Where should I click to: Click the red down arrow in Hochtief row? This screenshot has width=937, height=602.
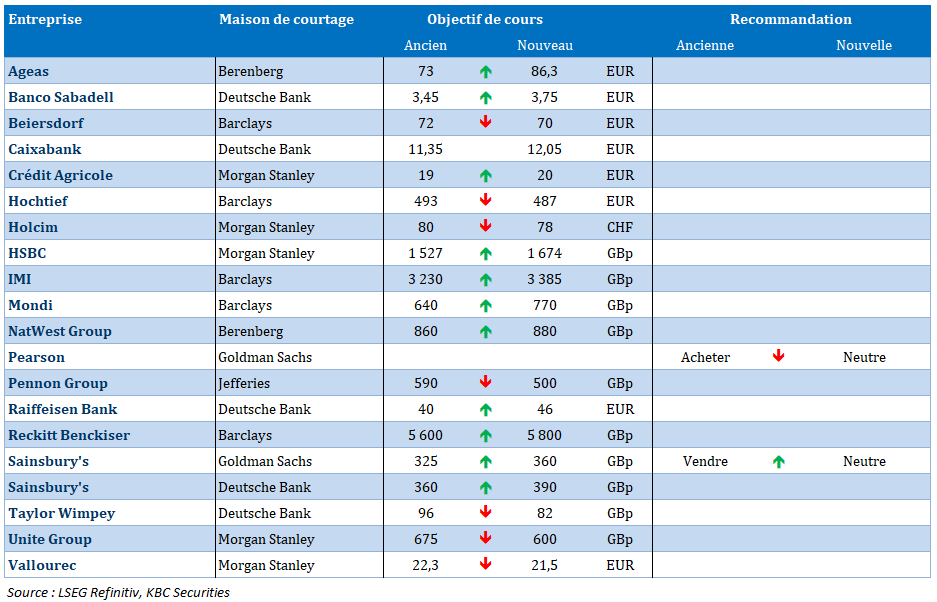[485, 200]
